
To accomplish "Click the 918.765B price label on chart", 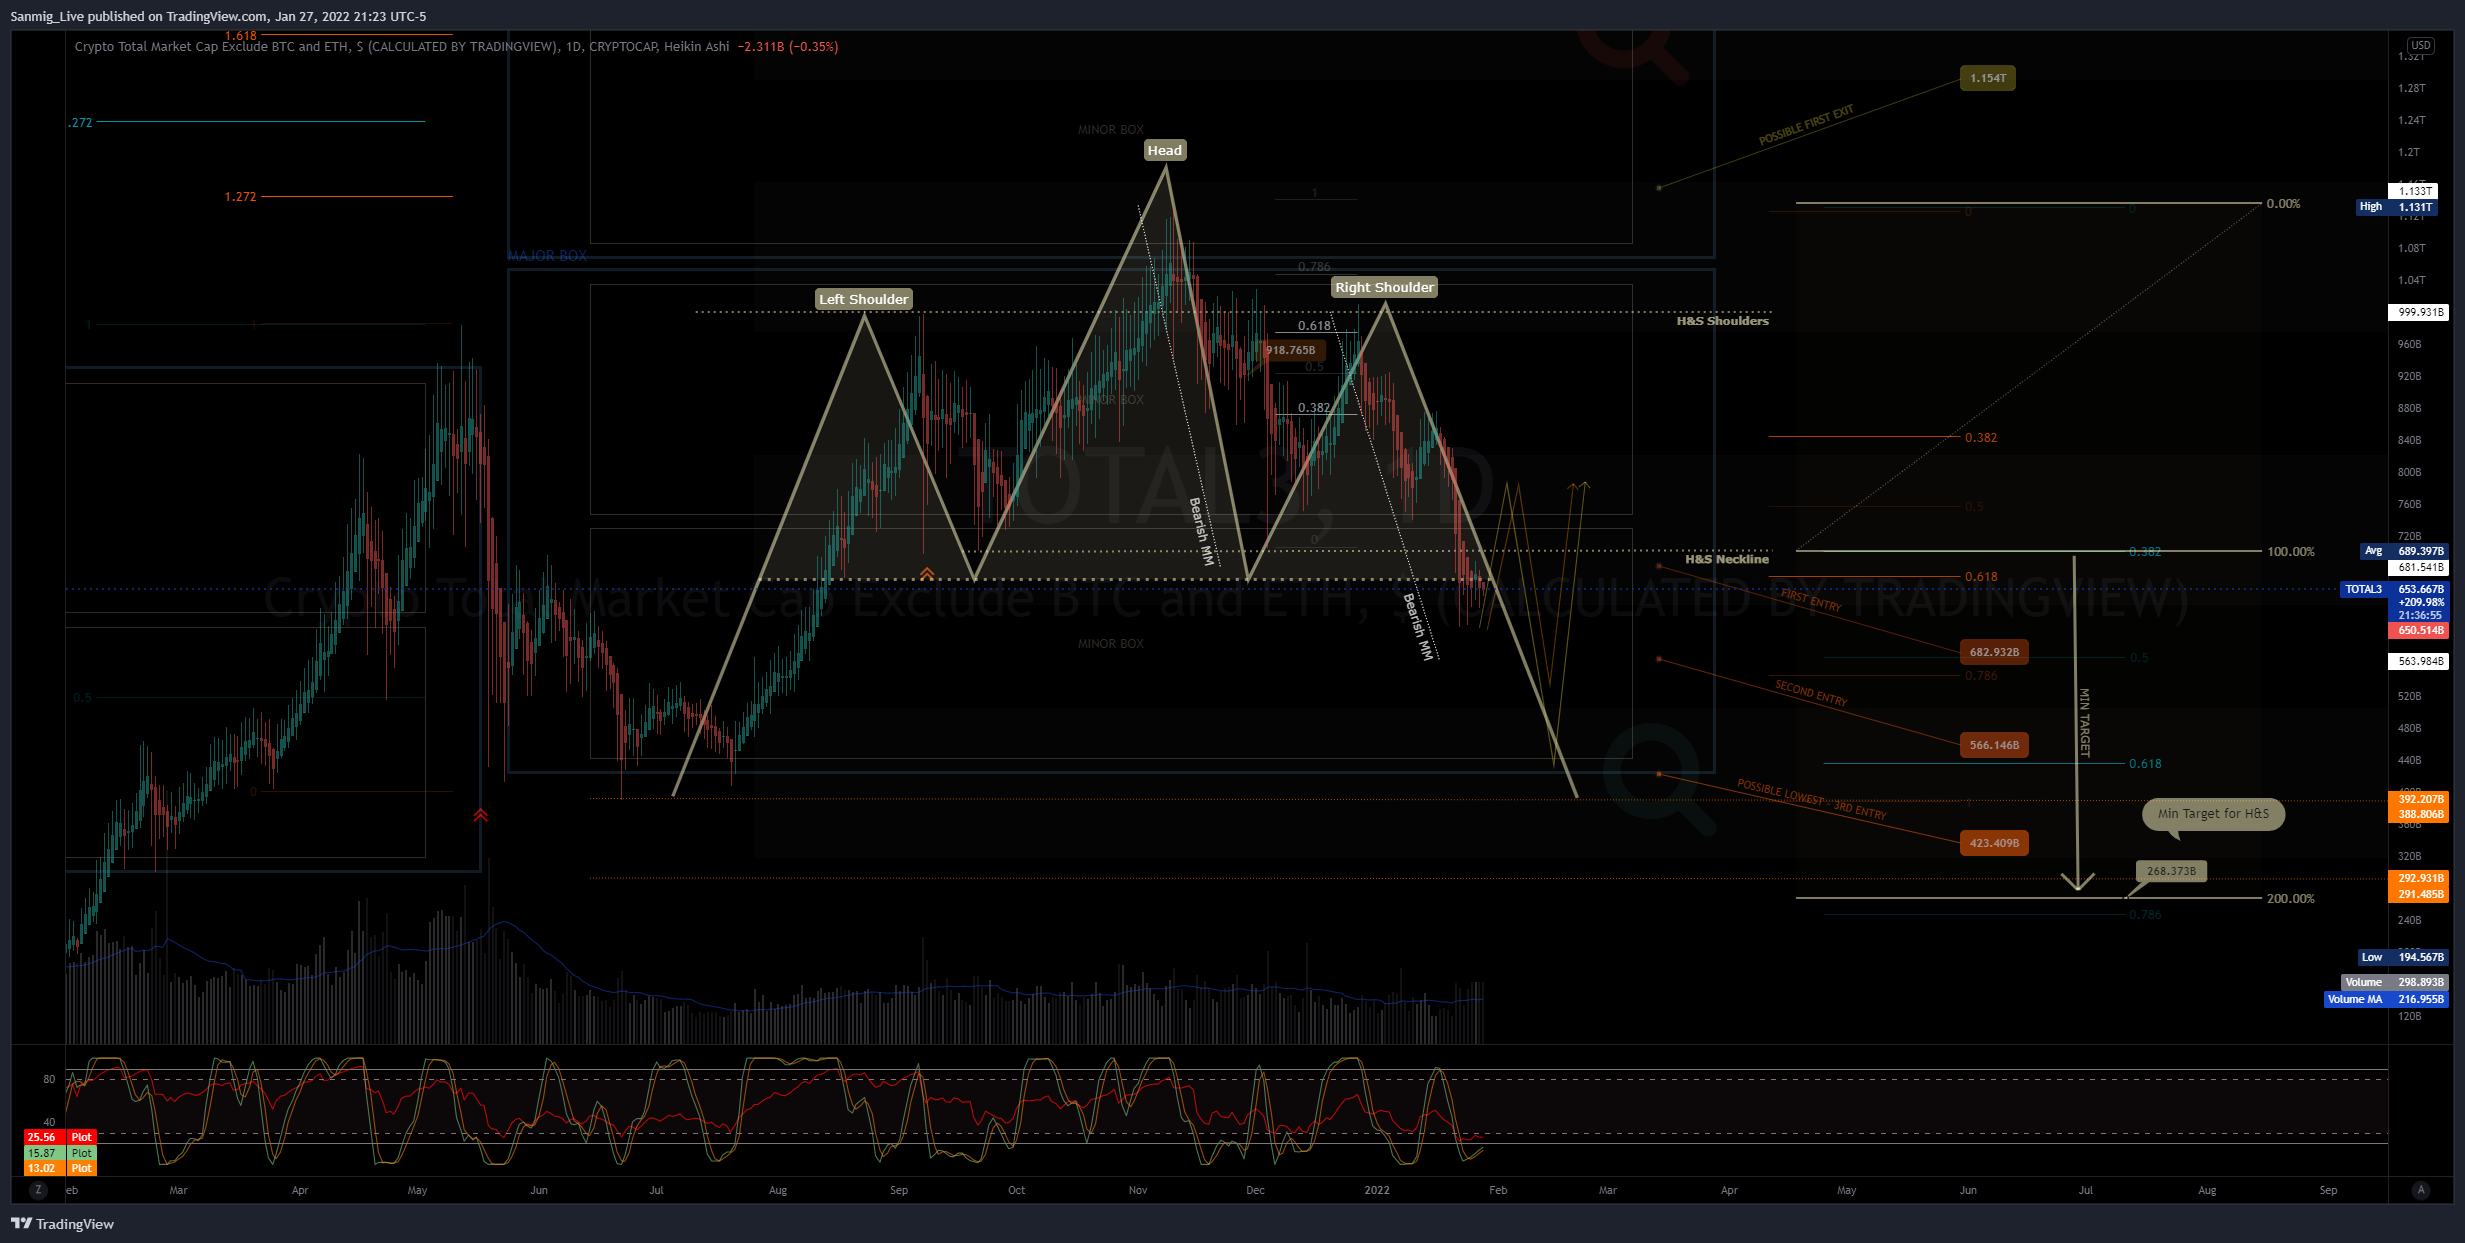I will pos(1292,350).
